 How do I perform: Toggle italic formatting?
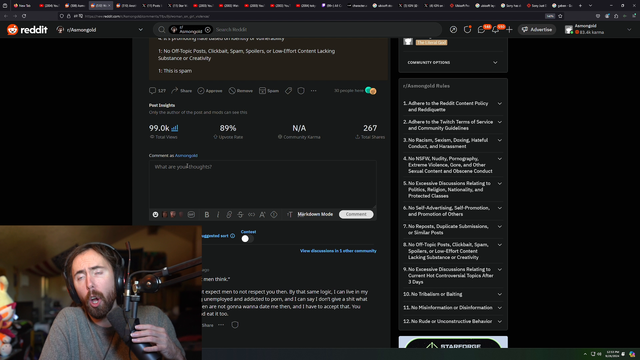[x=218, y=214]
